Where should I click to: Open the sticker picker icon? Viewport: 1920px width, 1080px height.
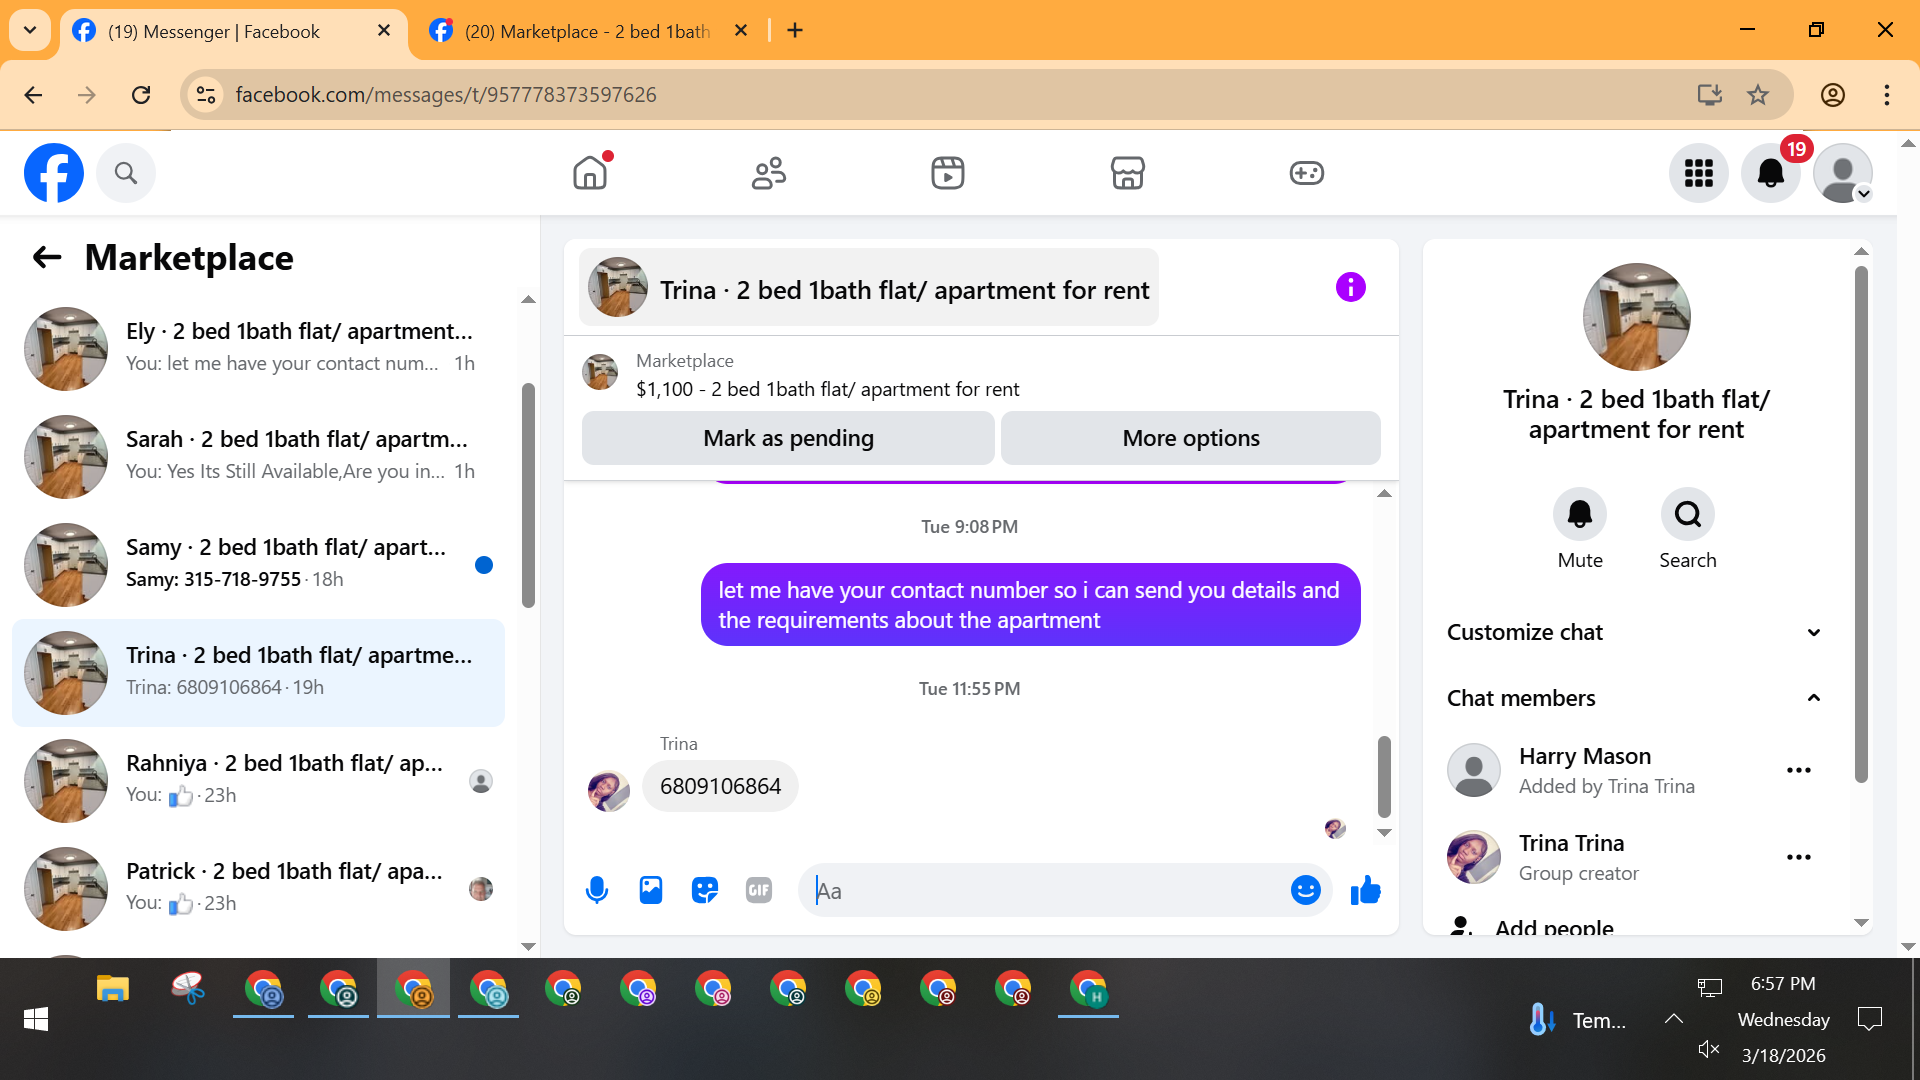705,890
